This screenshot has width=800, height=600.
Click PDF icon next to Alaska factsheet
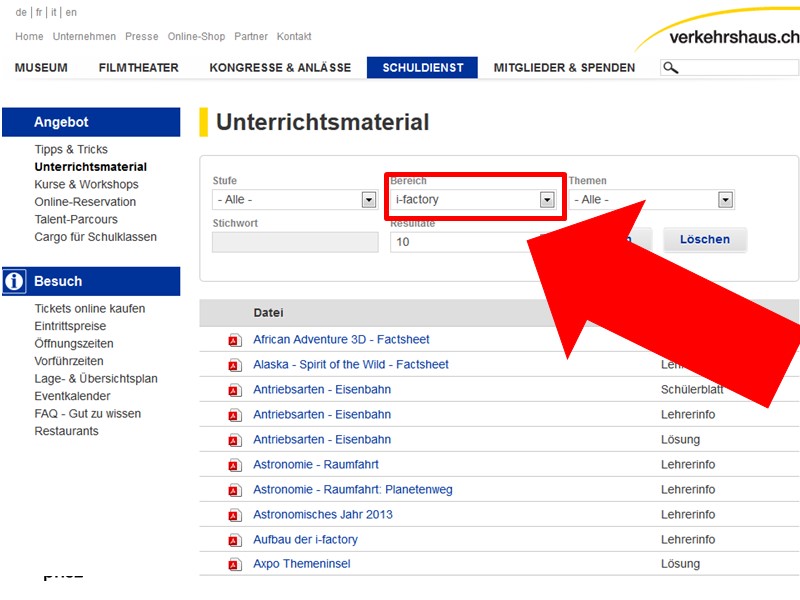pyautogui.click(x=234, y=365)
